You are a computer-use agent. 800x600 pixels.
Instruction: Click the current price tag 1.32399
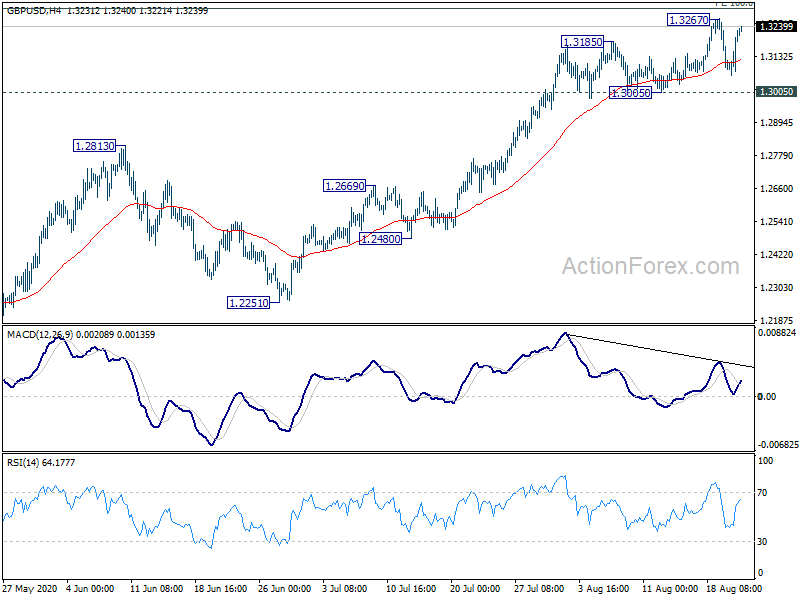(776, 27)
